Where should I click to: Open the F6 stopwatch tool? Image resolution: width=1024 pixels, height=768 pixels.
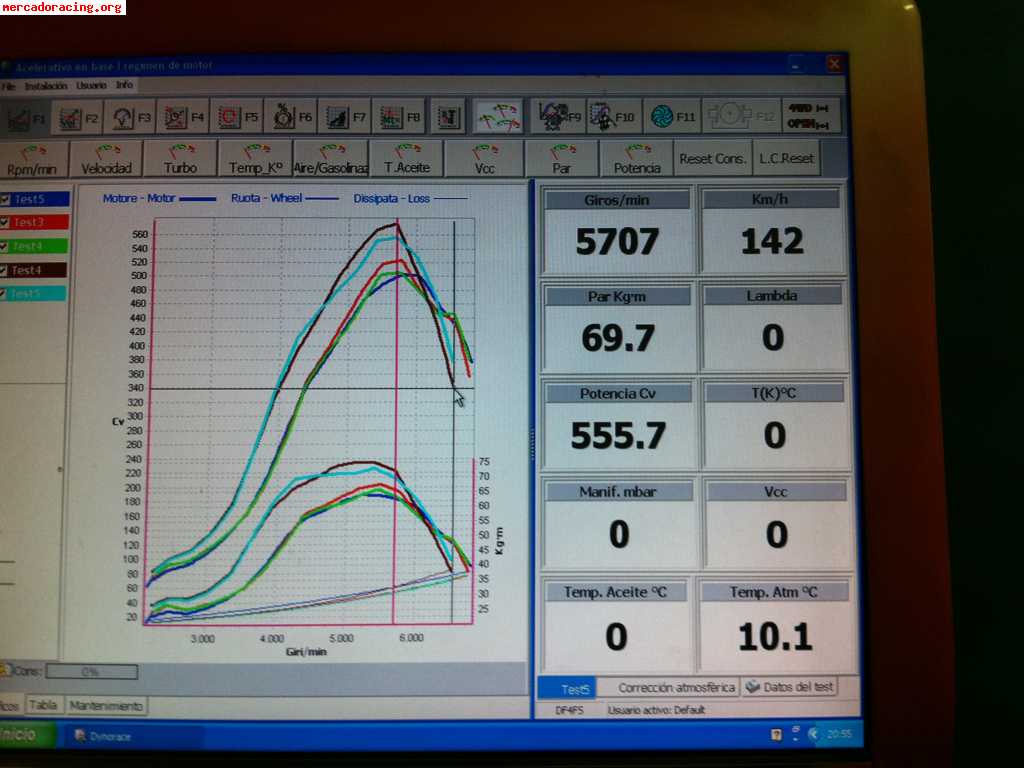292,117
